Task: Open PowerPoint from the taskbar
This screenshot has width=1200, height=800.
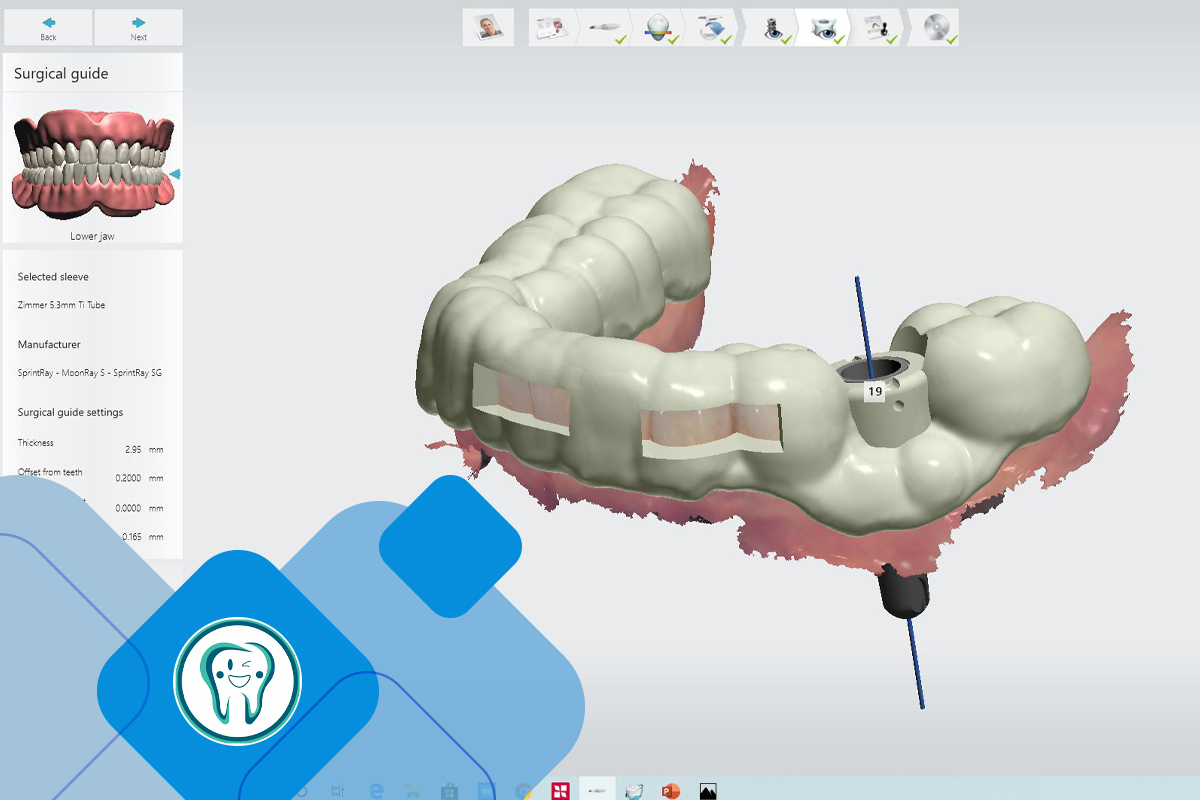Action: pyautogui.click(x=671, y=791)
